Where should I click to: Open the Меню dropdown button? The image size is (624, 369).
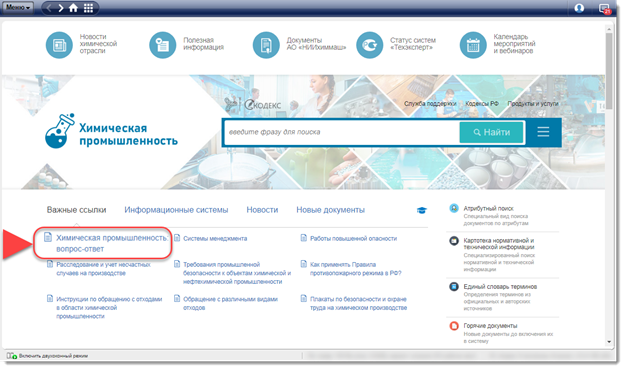coord(18,7)
